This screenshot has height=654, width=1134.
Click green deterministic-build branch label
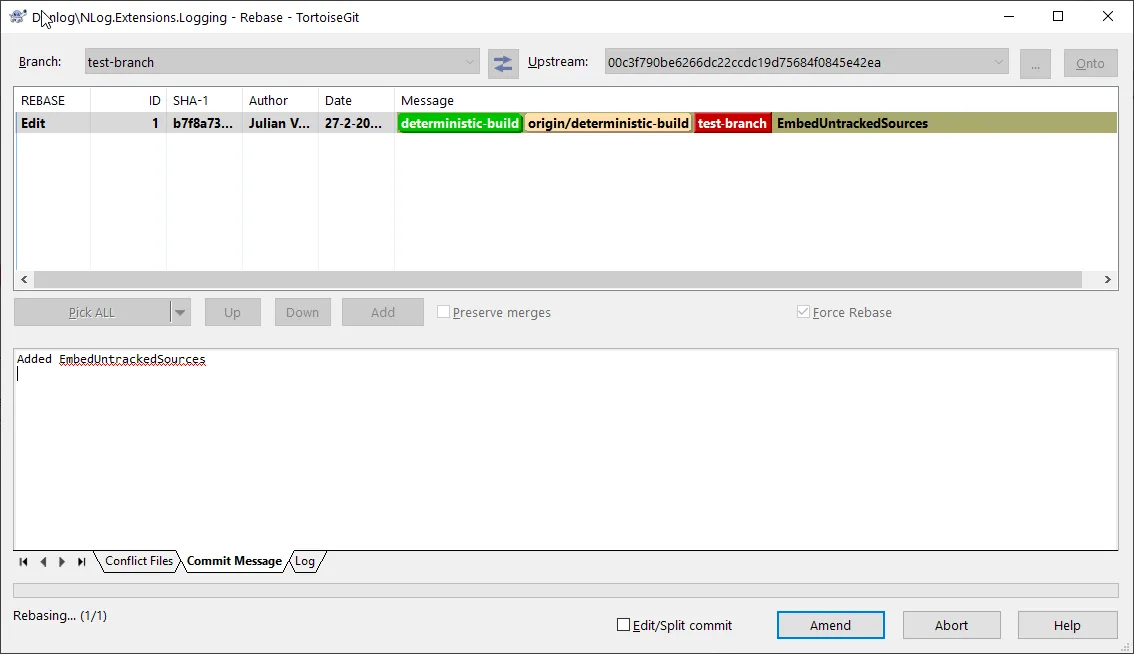tap(460, 123)
